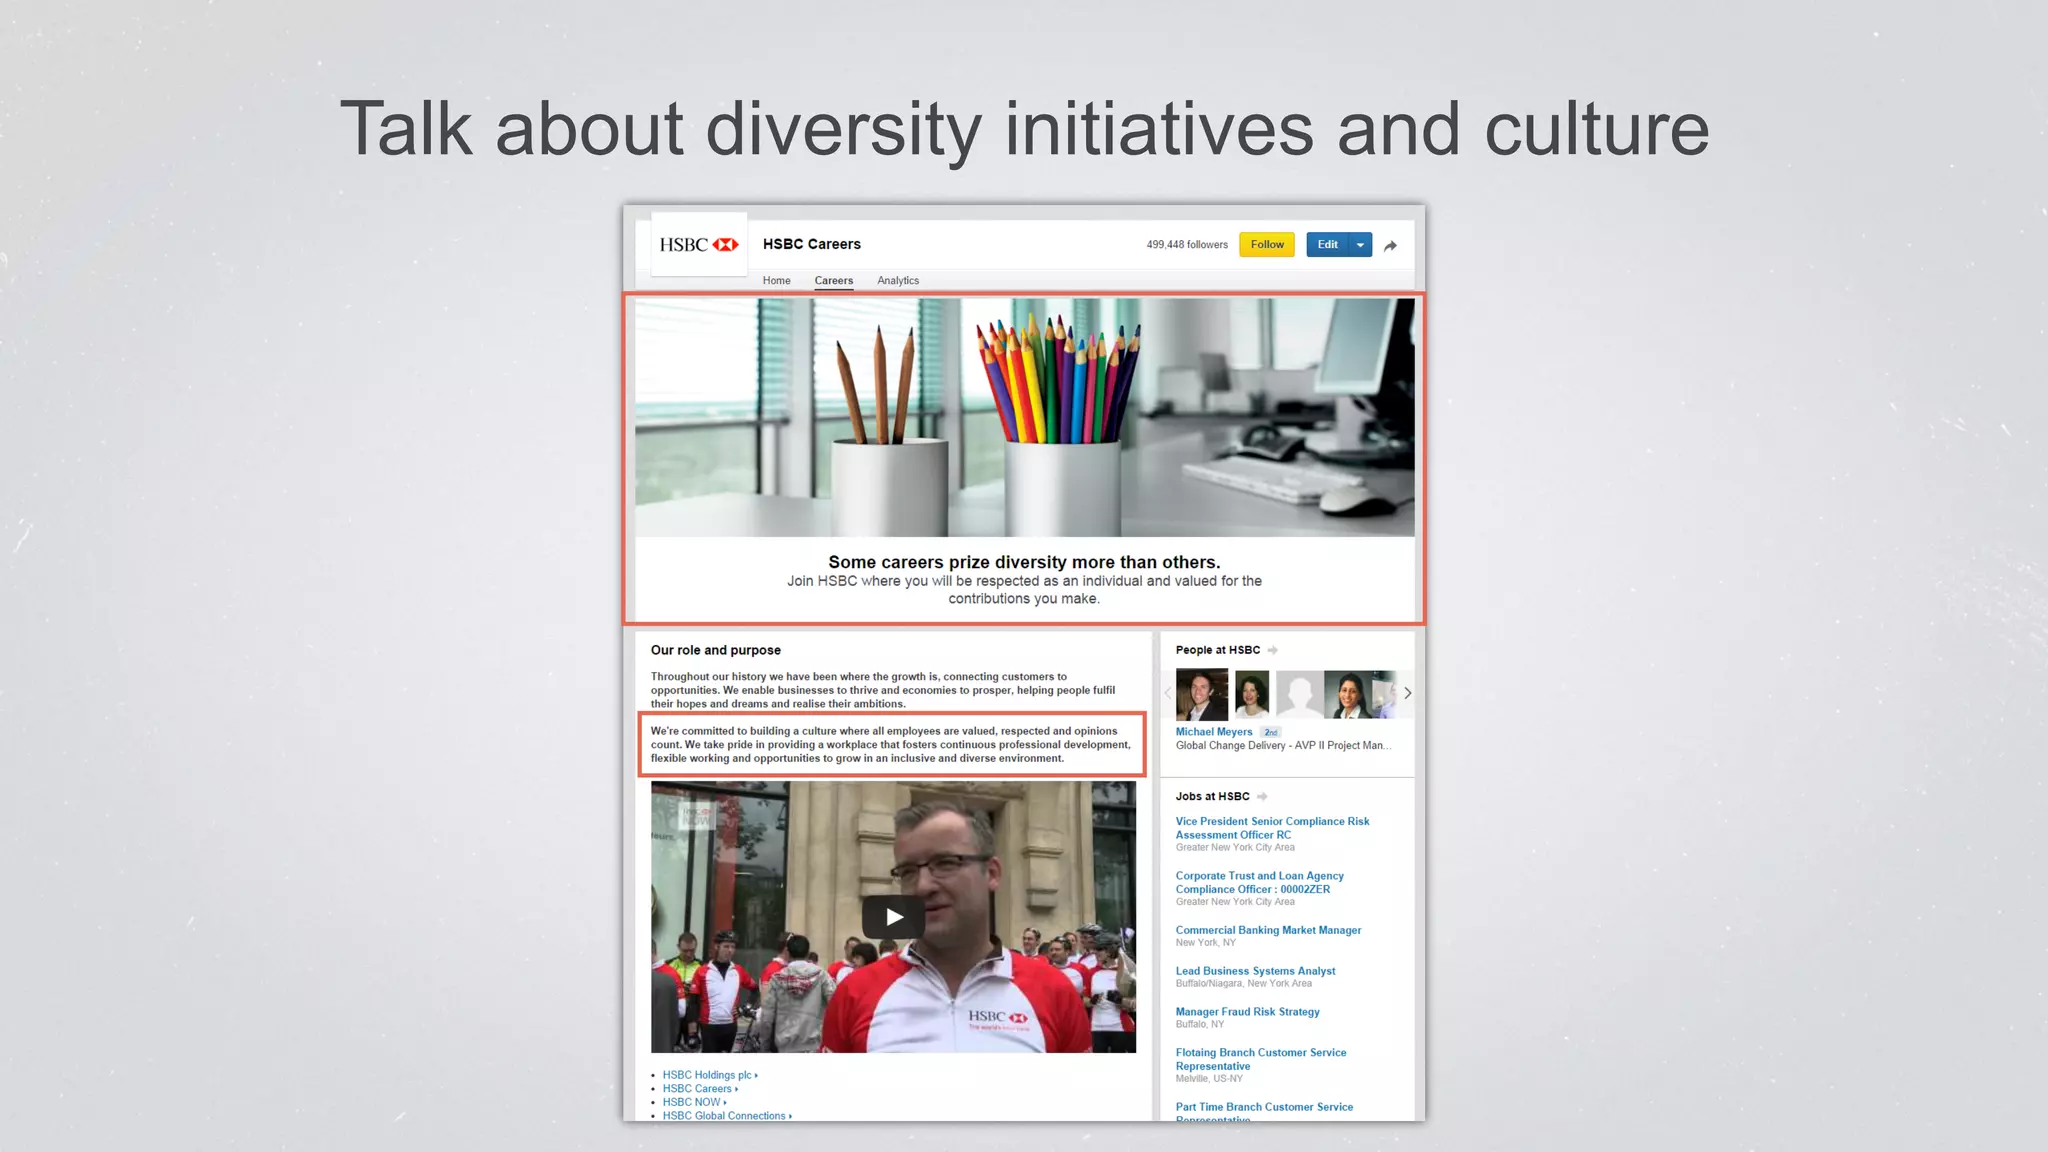Click the HSBC logo
The width and height of the screenshot is (2048, 1152).
pos(699,244)
